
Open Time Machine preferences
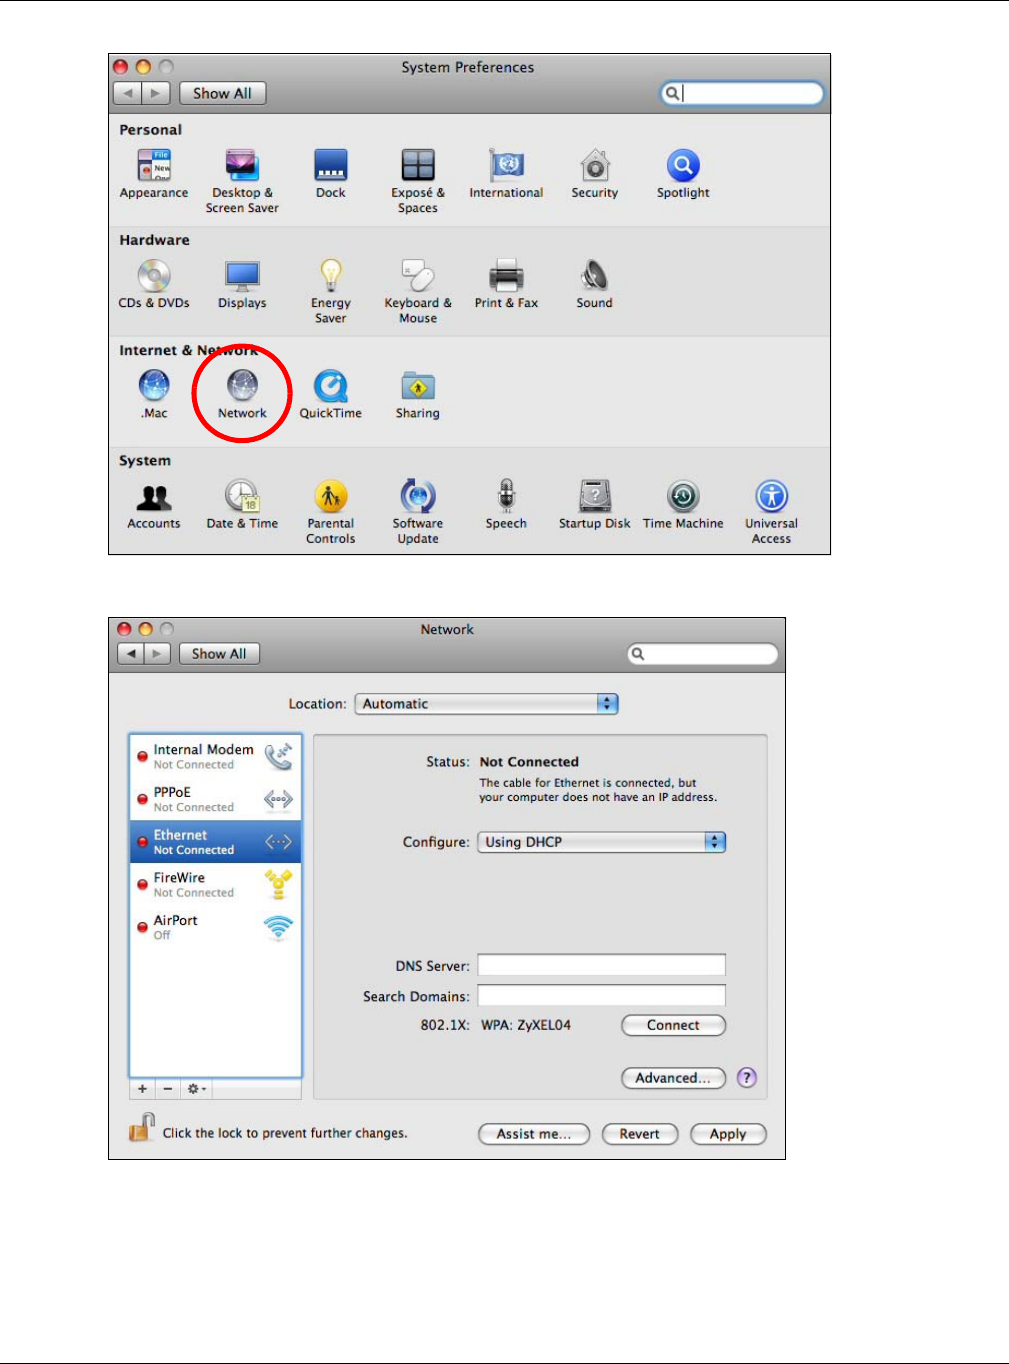tap(683, 504)
